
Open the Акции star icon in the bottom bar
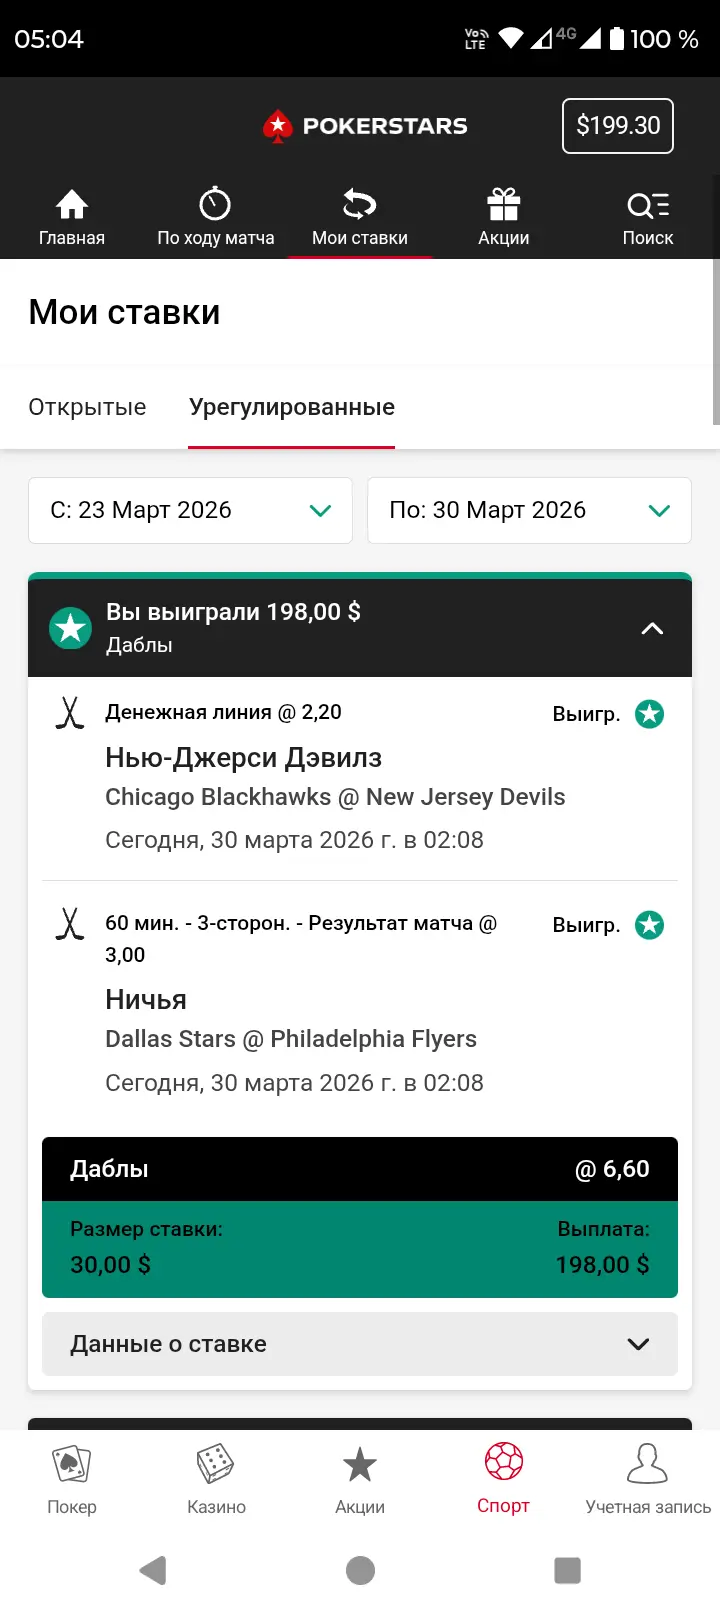coord(360,1466)
